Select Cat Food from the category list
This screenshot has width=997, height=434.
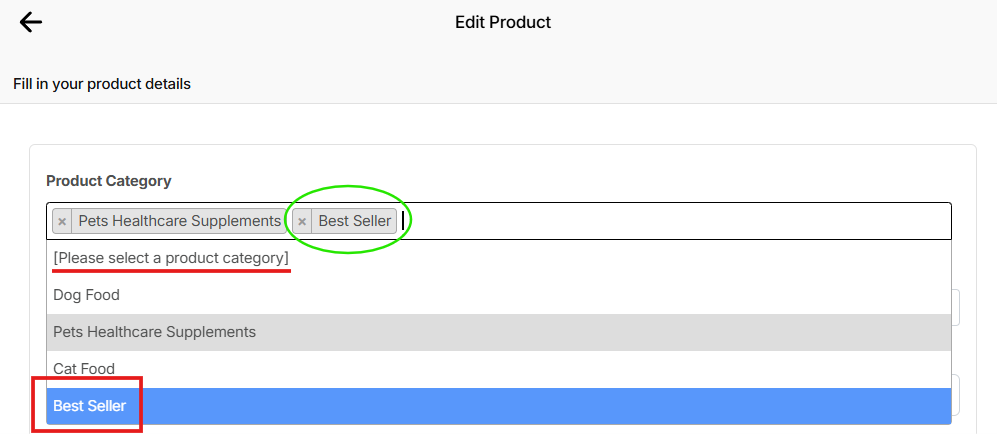tap(84, 369)
